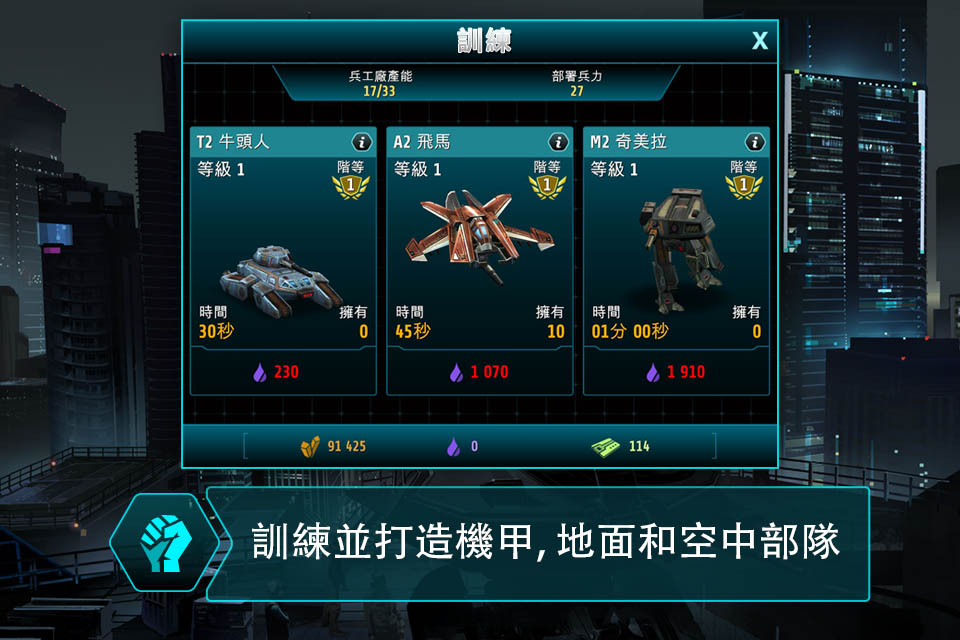Tap the green cash icon showing 114
The image size is (960, 640).
click(x=606, y=447)
